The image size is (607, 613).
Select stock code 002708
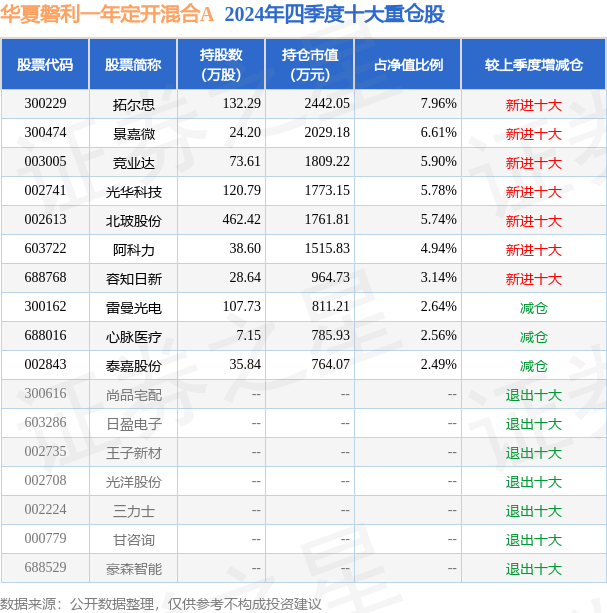(45, 480)
